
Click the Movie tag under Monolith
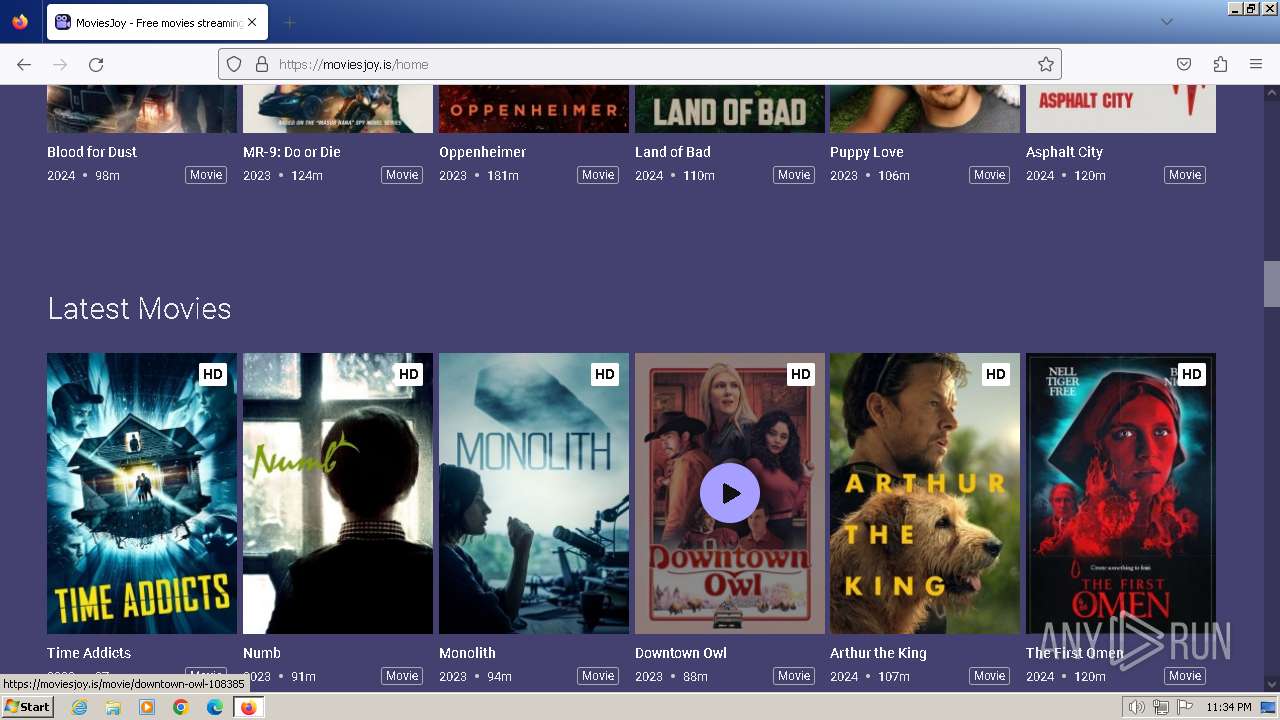click(x=598, y=676)
